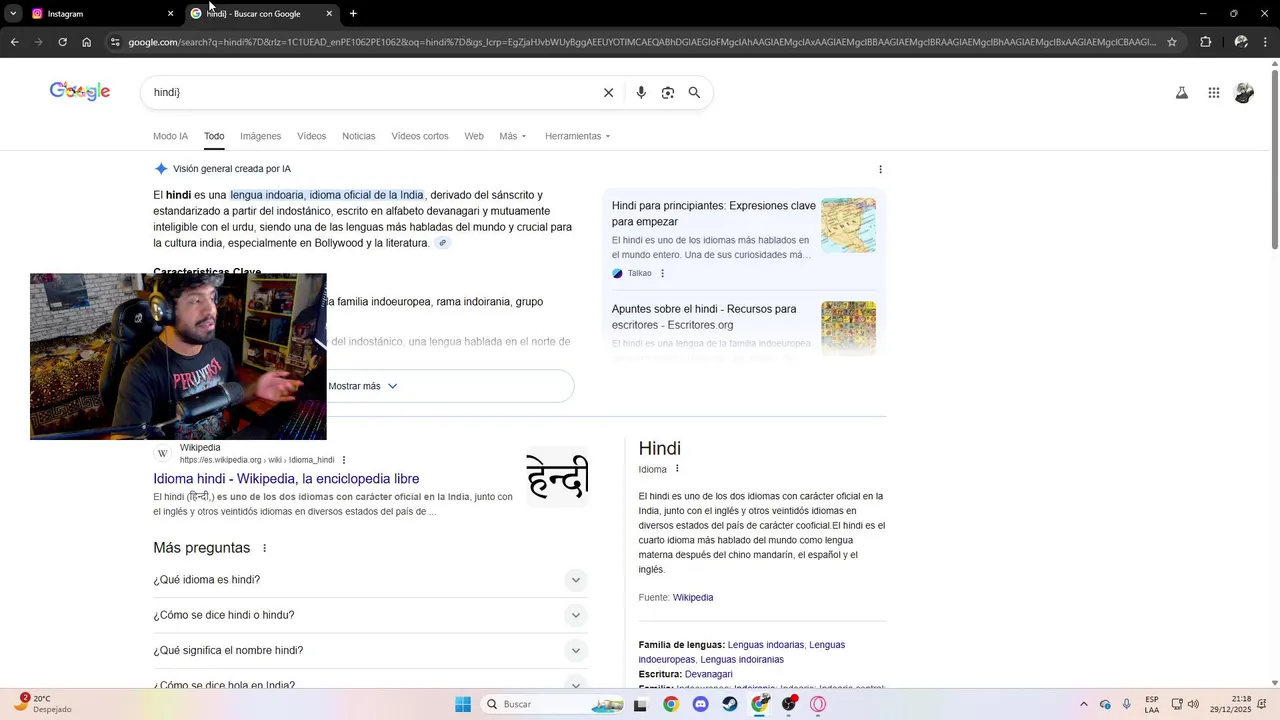Select the 'Noticias' tab
The image size is (1280, 720).
pyautogui.click(x=358, y=136)
